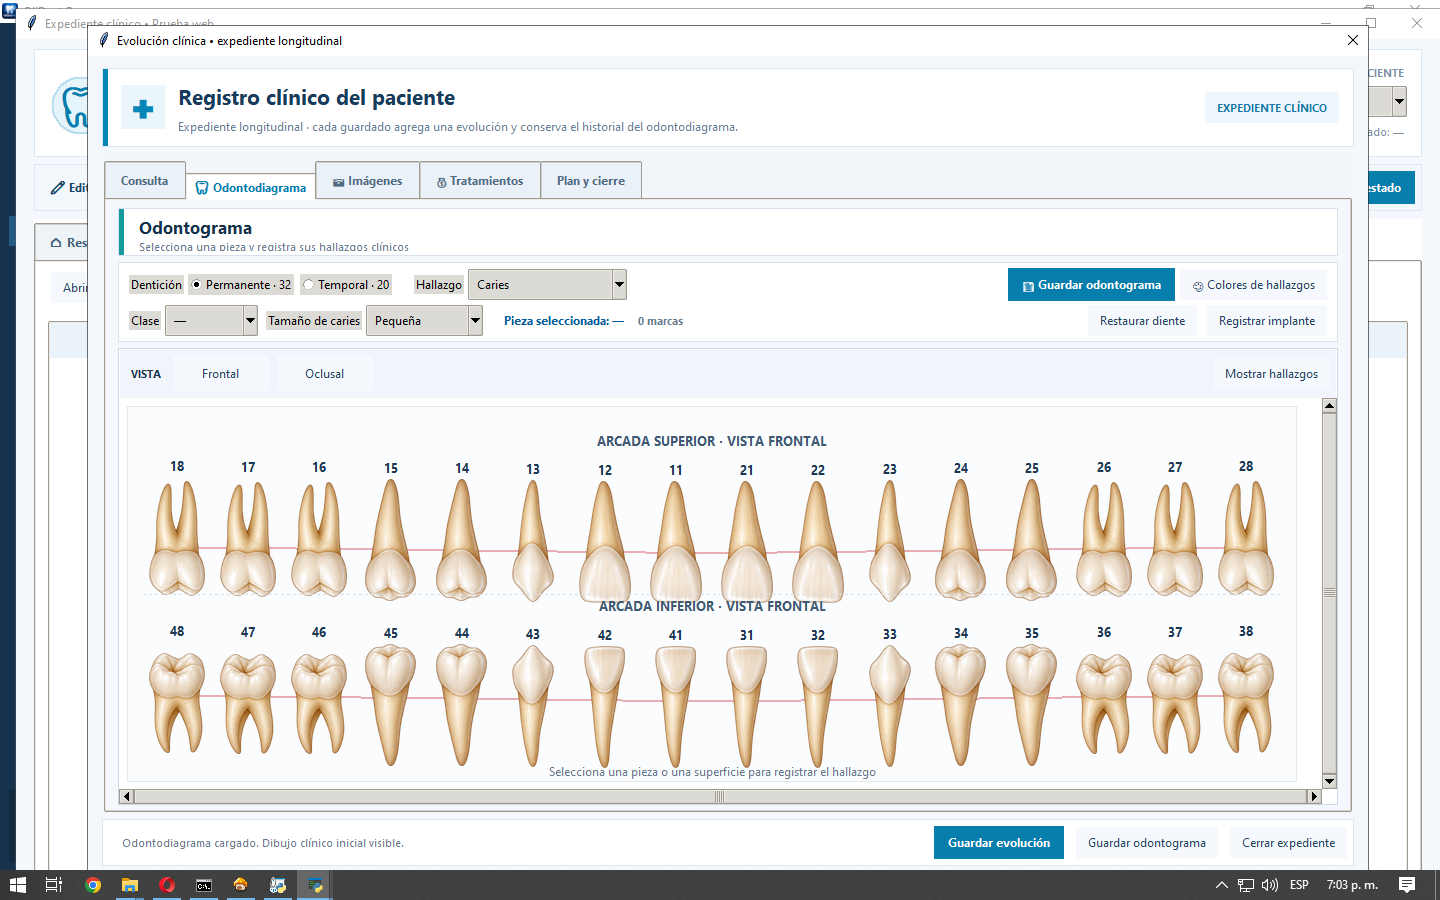Open the Odontodiagrama tab
Viewport: 1440px width, 900px height.
pos(251,187)
